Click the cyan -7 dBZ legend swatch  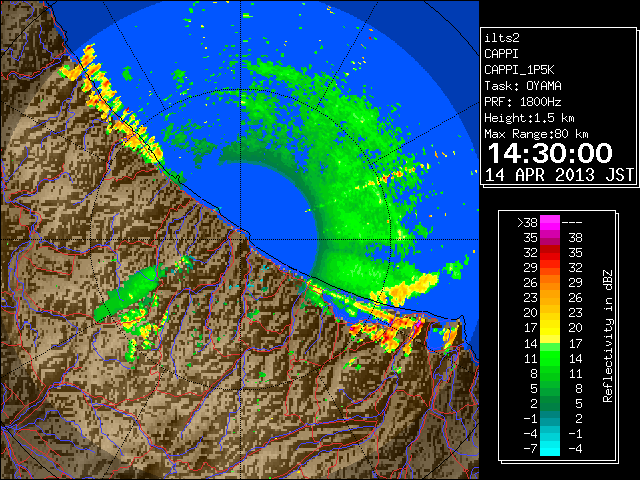[550, 448]
